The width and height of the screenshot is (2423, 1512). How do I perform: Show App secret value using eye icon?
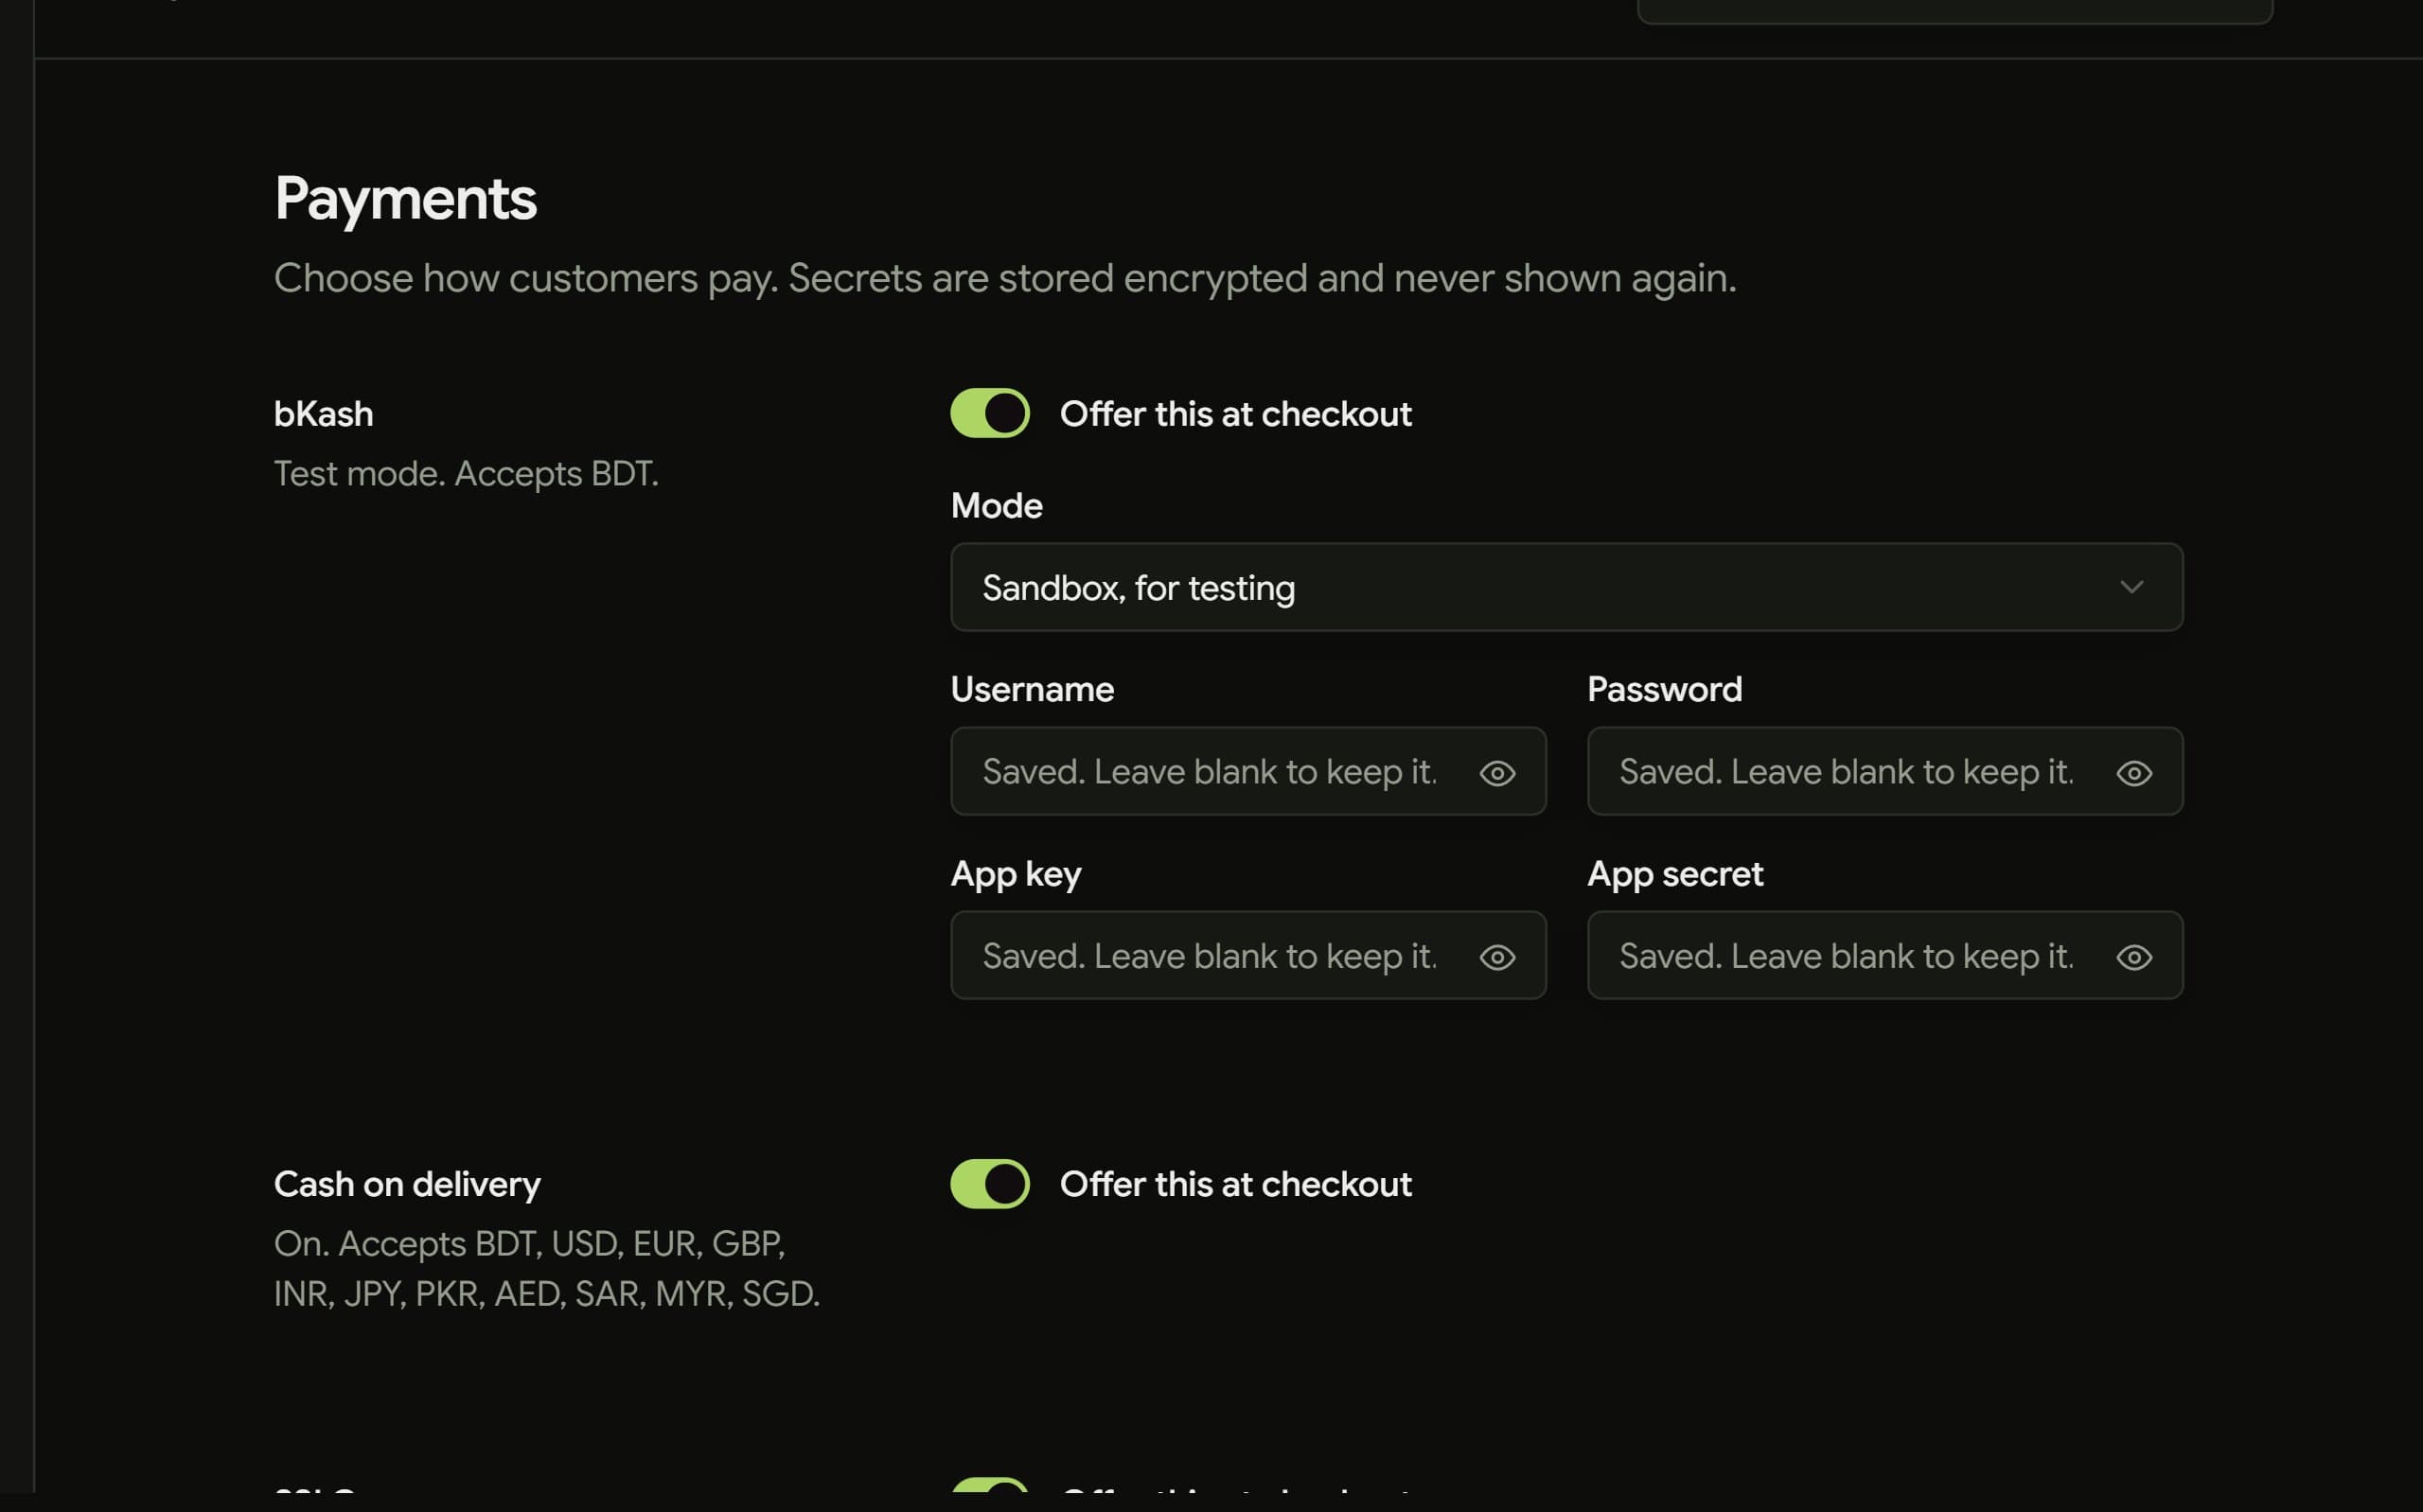(x=2134, y=957)
